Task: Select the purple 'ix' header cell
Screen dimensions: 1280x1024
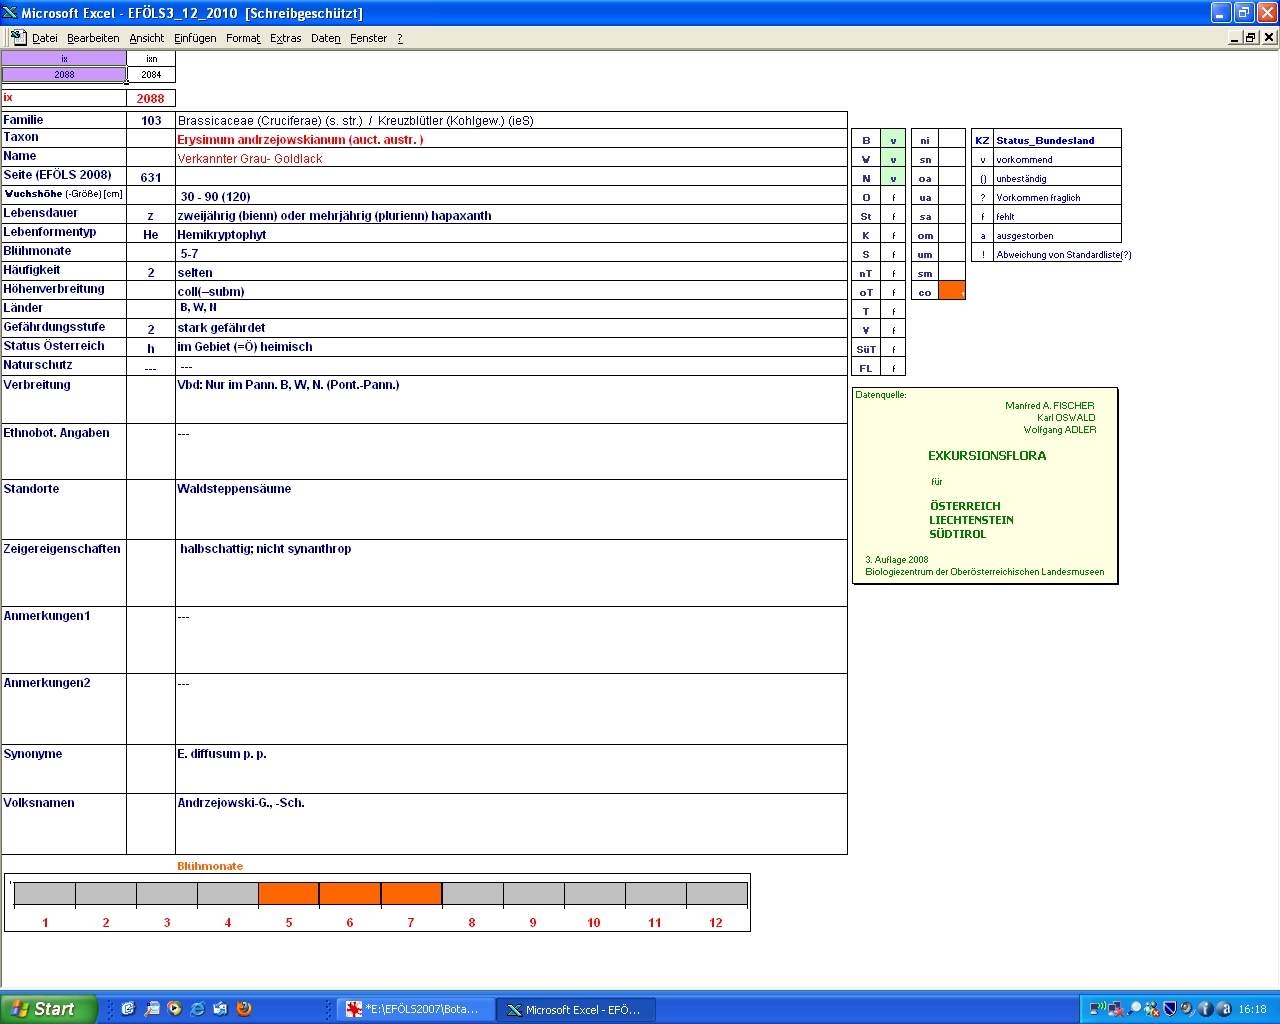Action: click(x=64, y=59)
